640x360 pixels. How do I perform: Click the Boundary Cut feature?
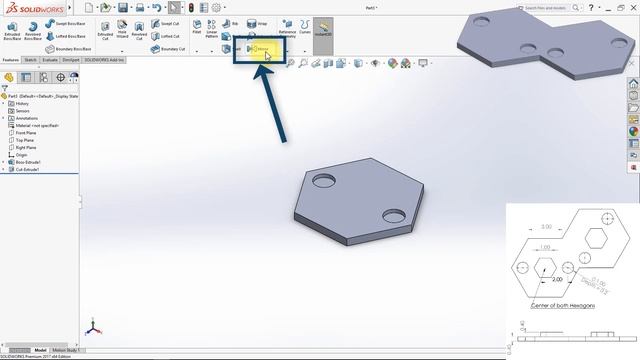[x=168, y=49]
